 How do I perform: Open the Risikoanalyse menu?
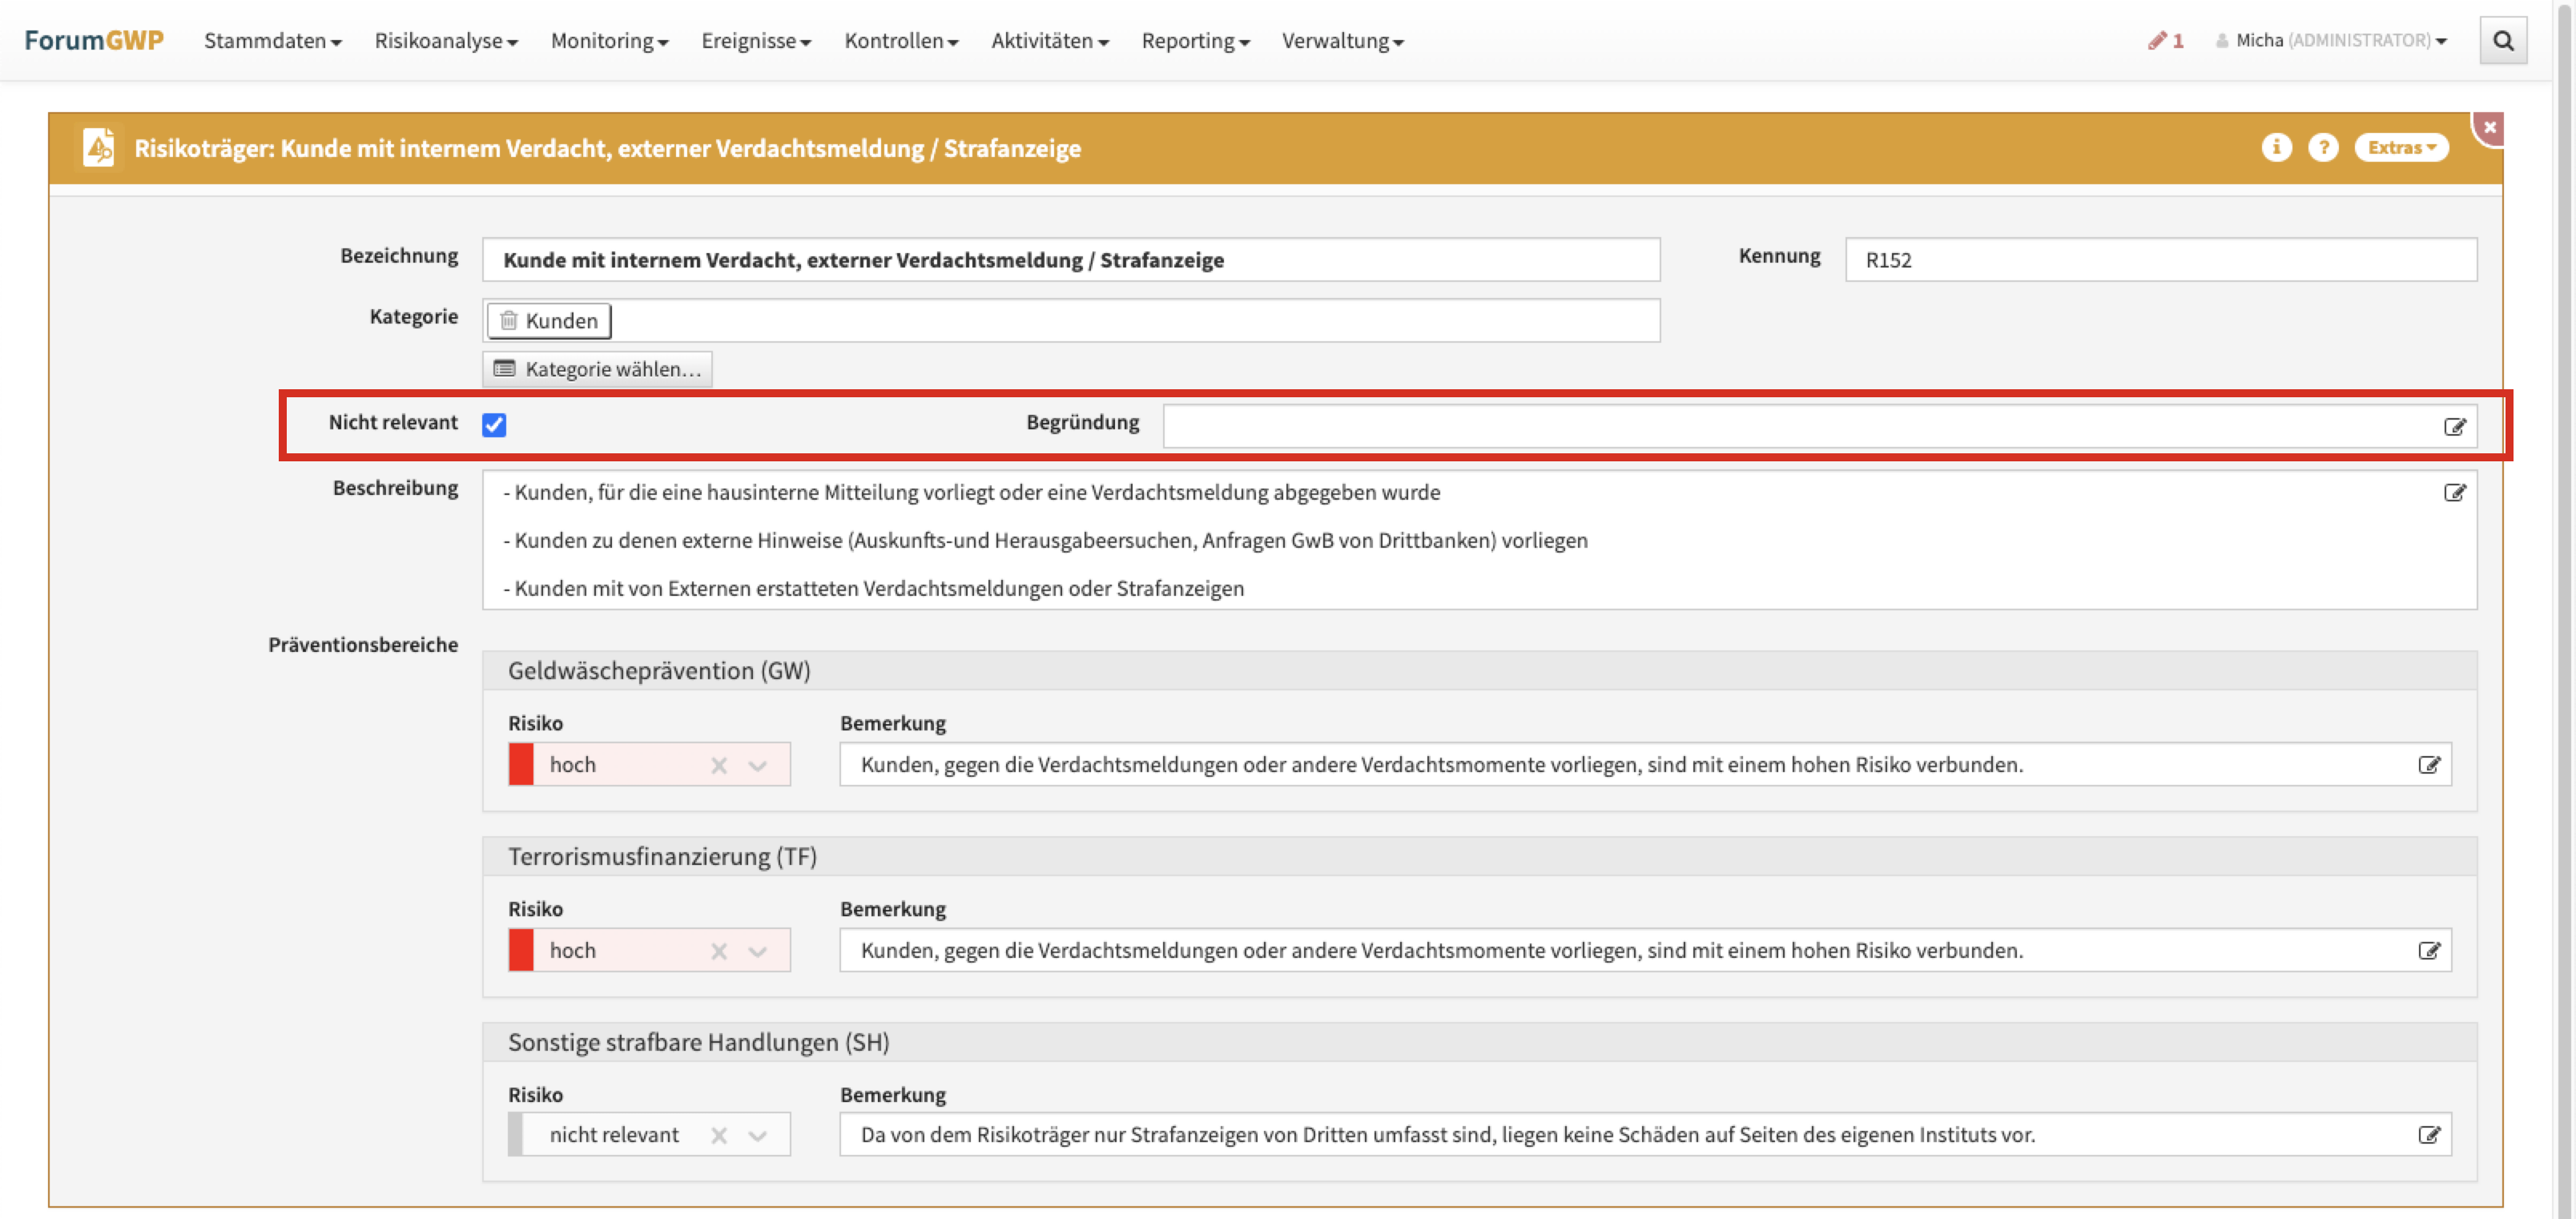point(446,41)
